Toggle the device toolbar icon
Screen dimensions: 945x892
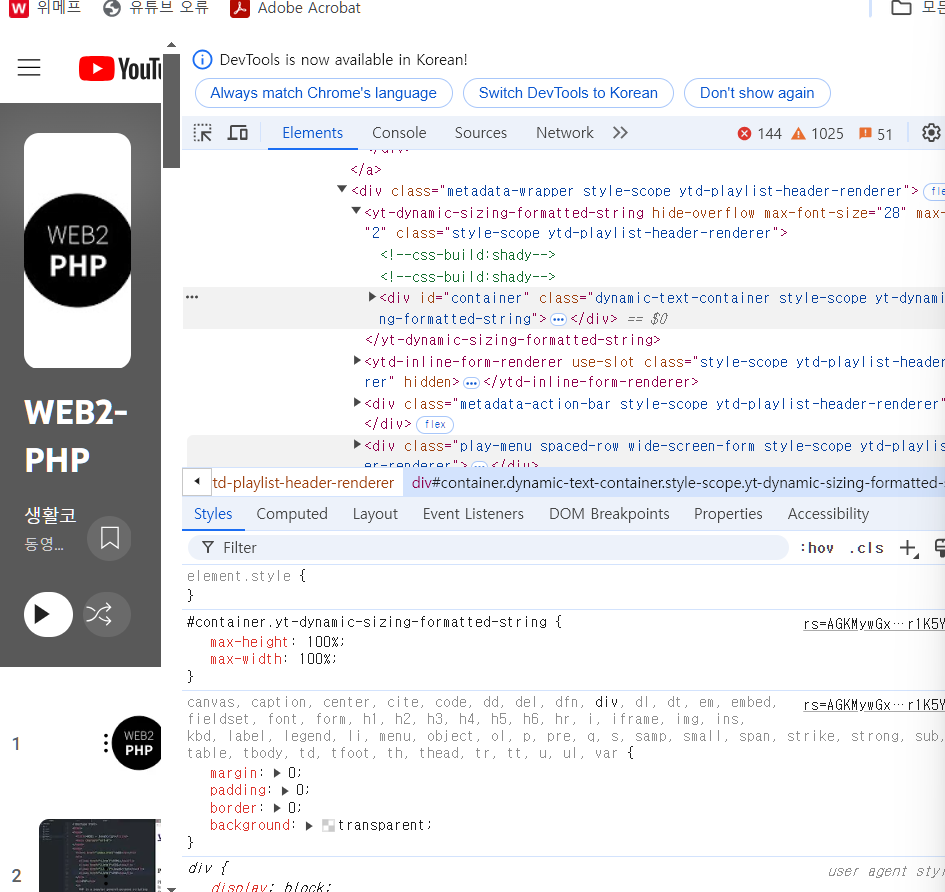237,133
